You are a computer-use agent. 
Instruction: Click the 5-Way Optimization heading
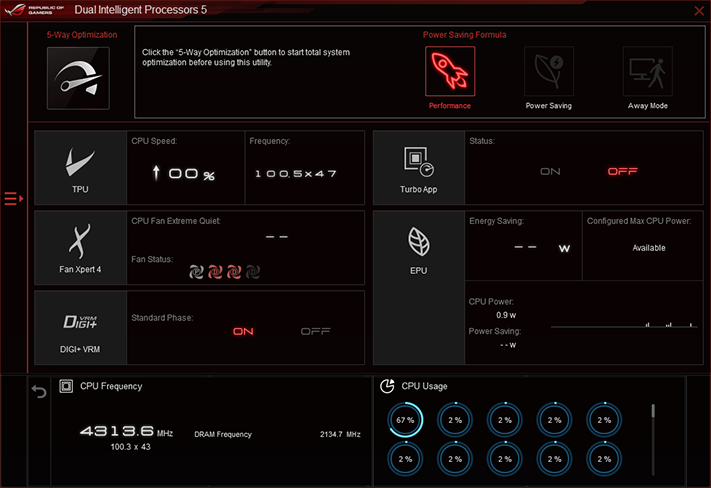(x=82, y=35)
